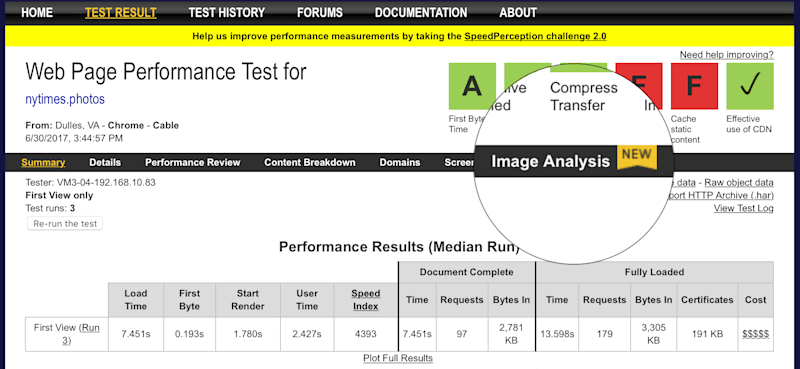Click the $$$$$ cost link
This screenshot has height=369, width=800.
pos(756,334)
